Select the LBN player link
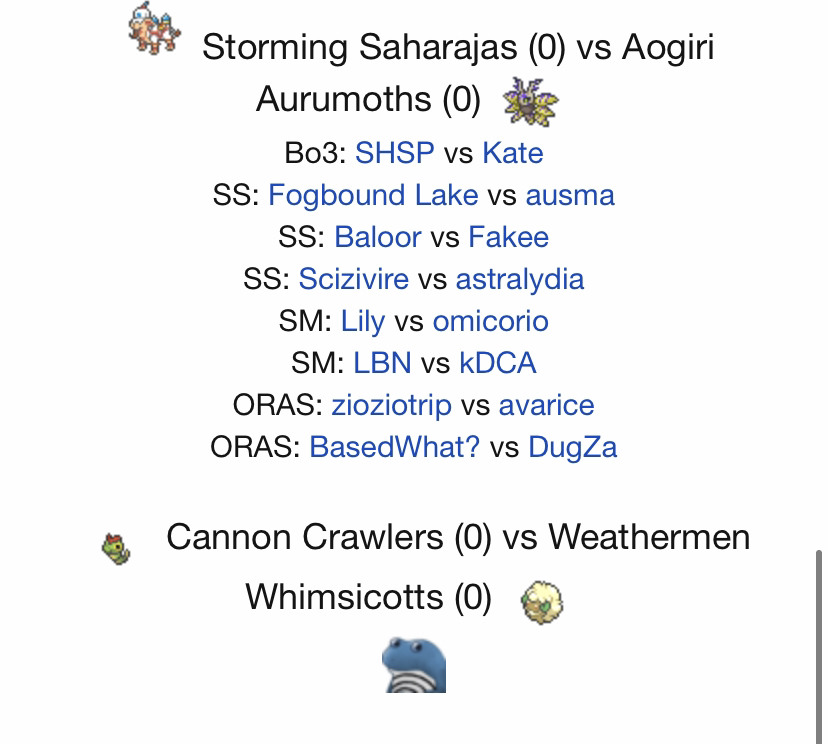 pos(382,363)
